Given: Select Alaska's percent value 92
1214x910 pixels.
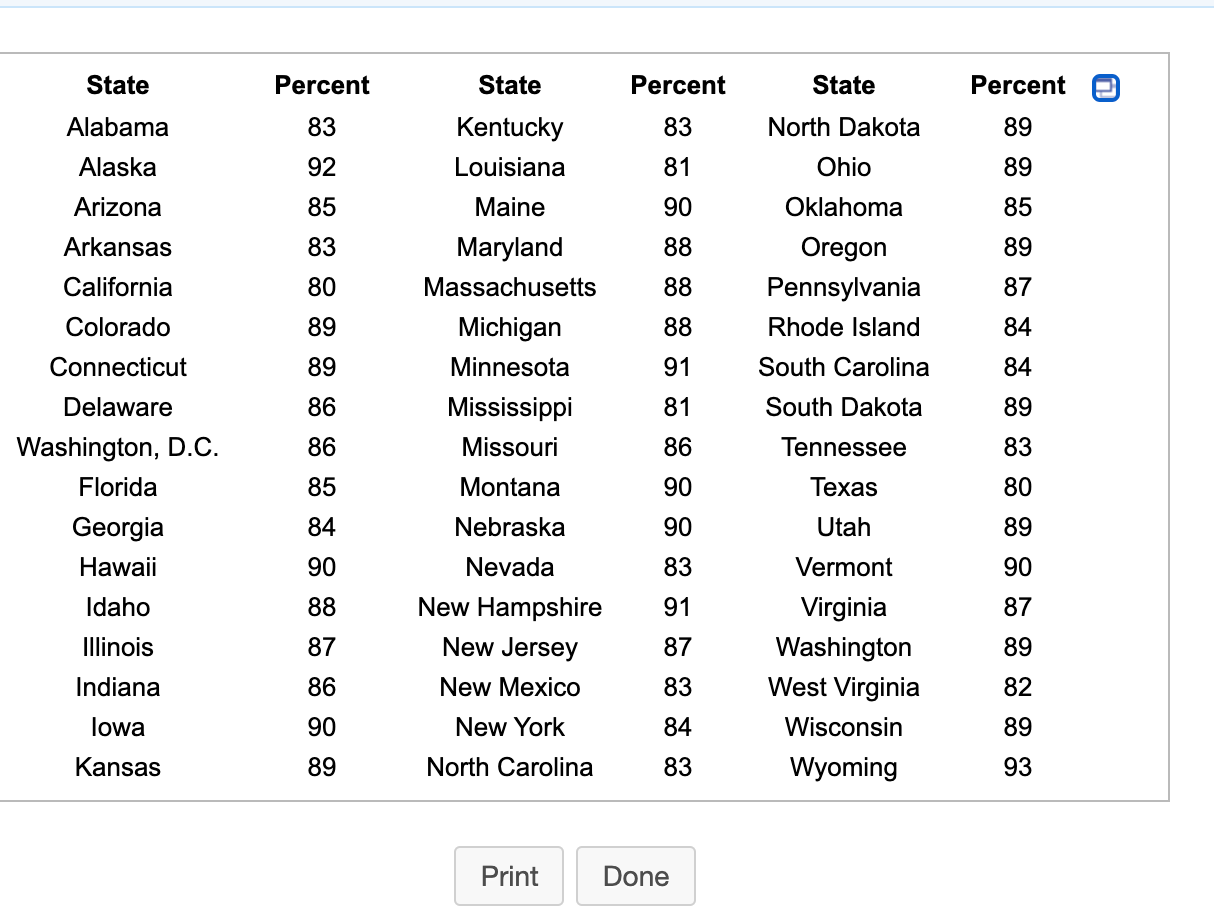Looking at the screenshot, I should tap(322, 167).
